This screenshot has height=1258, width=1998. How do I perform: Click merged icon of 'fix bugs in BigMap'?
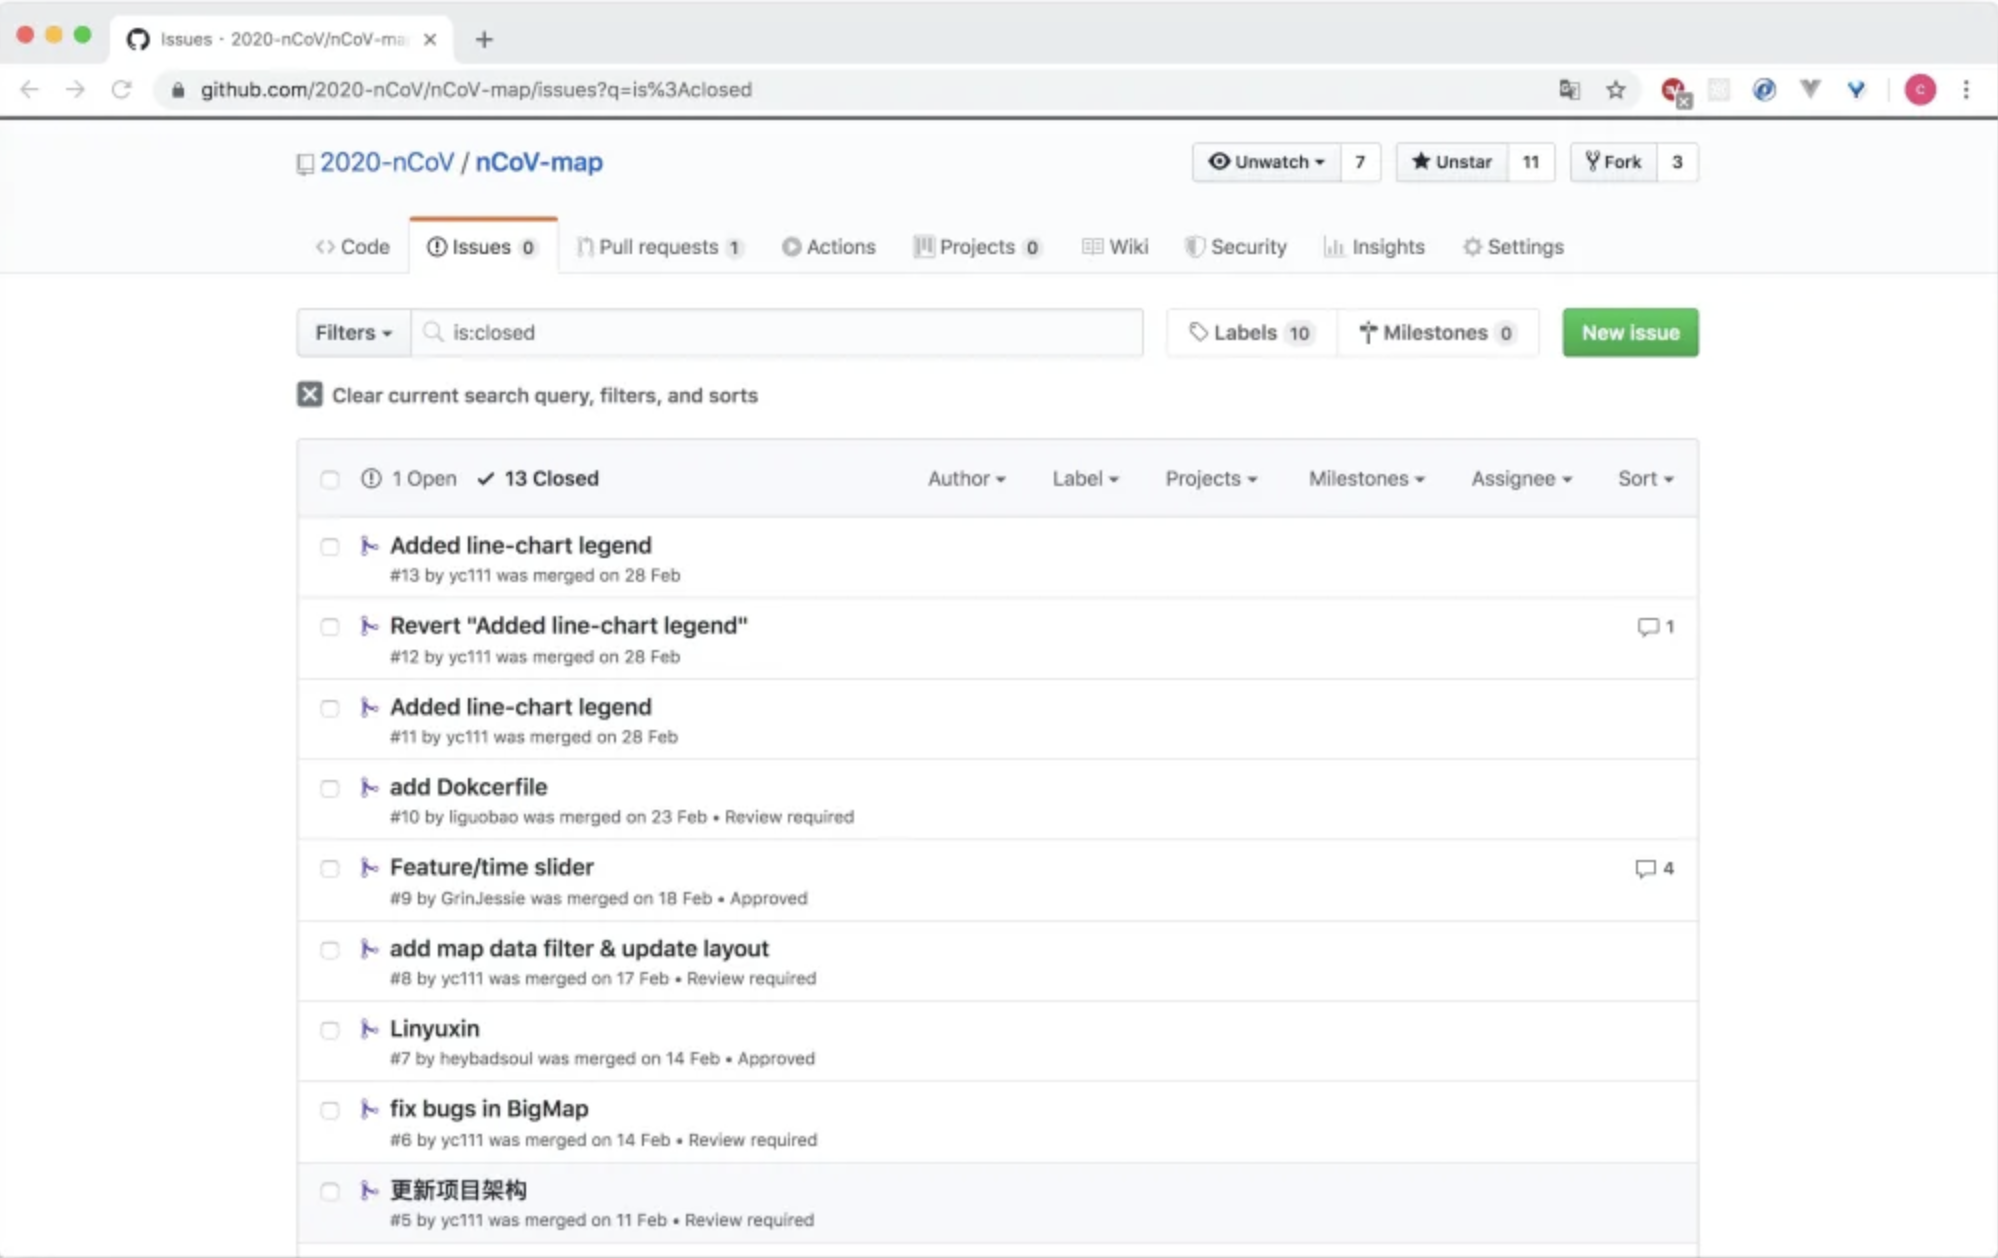click(x=369, y=1110)
